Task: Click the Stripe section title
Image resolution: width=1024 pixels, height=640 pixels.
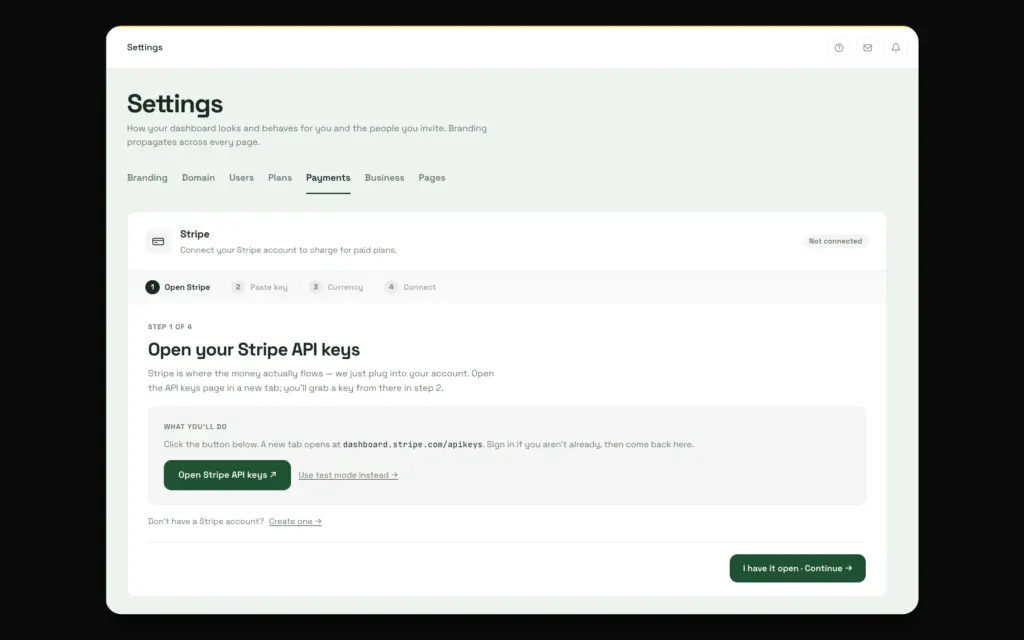Action: click(x=195, y=234)
